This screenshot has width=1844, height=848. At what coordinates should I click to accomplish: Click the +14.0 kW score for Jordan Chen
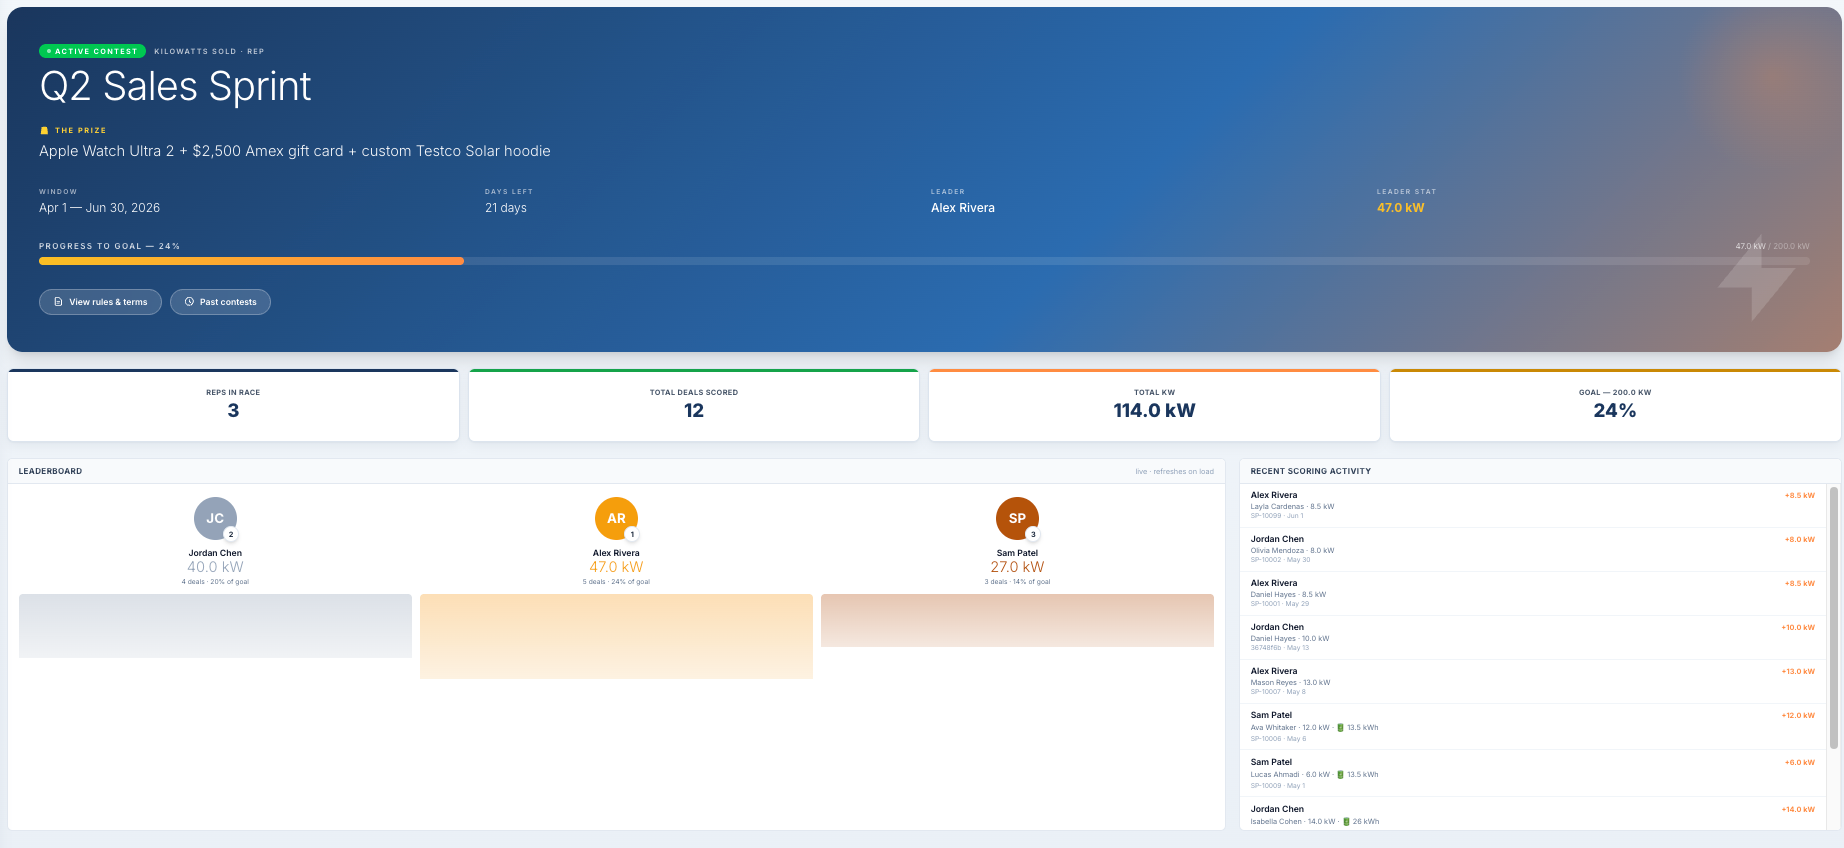(1798, 810)
